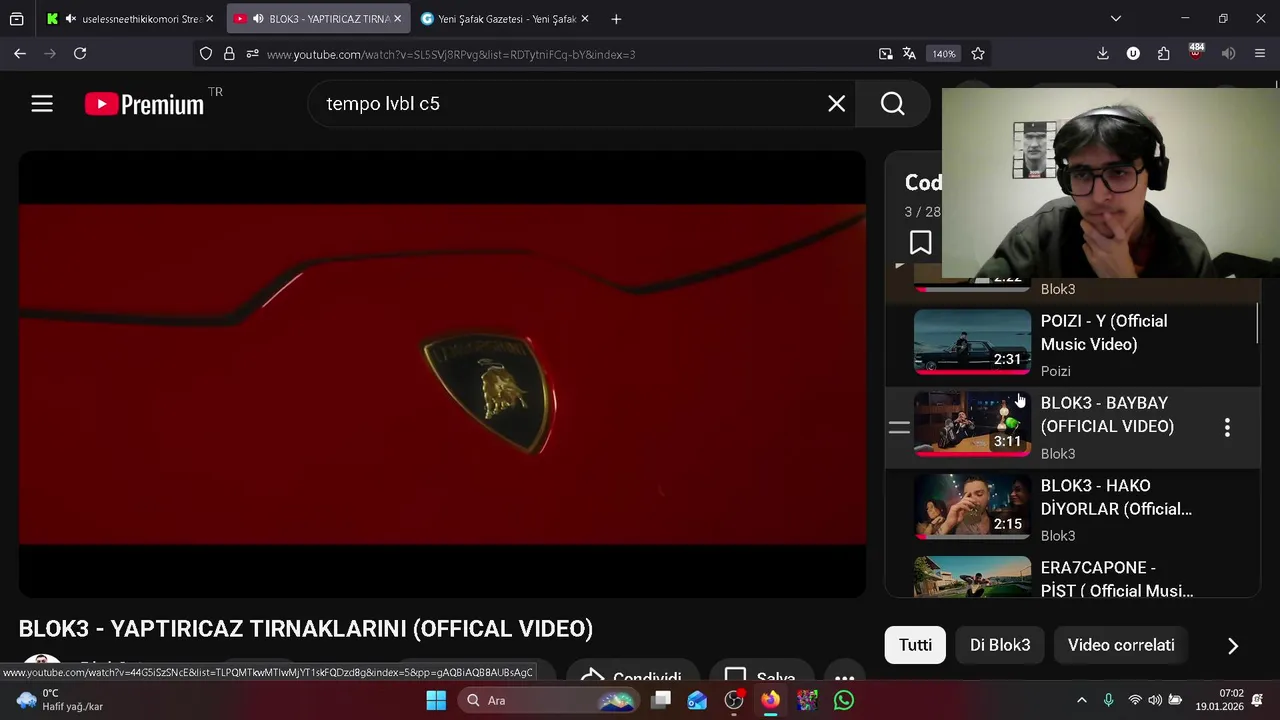Open the circular U extension icon
This screenshot has width=1280, height=720.
click(x=1133, y=54)
